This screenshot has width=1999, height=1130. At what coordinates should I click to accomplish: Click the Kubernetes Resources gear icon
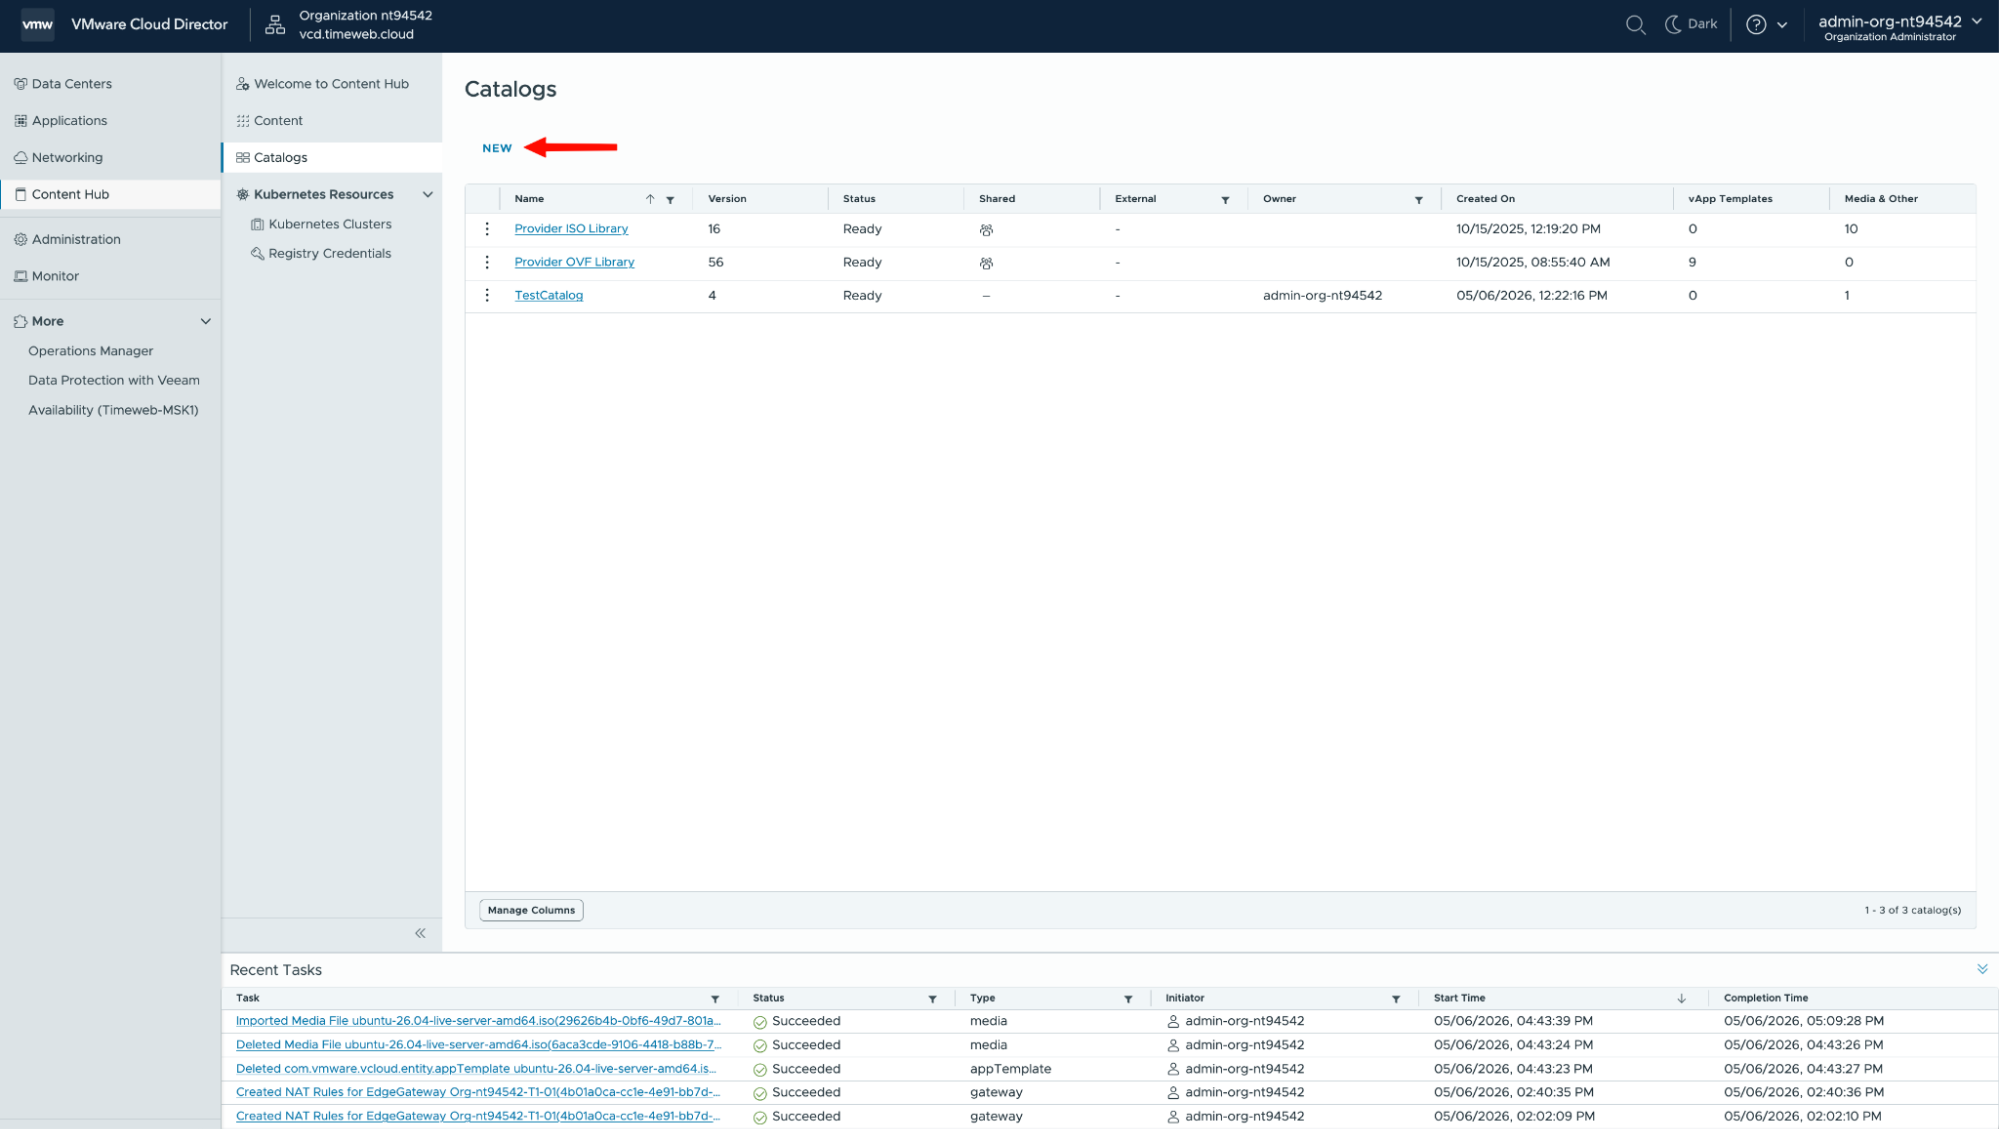242,195
